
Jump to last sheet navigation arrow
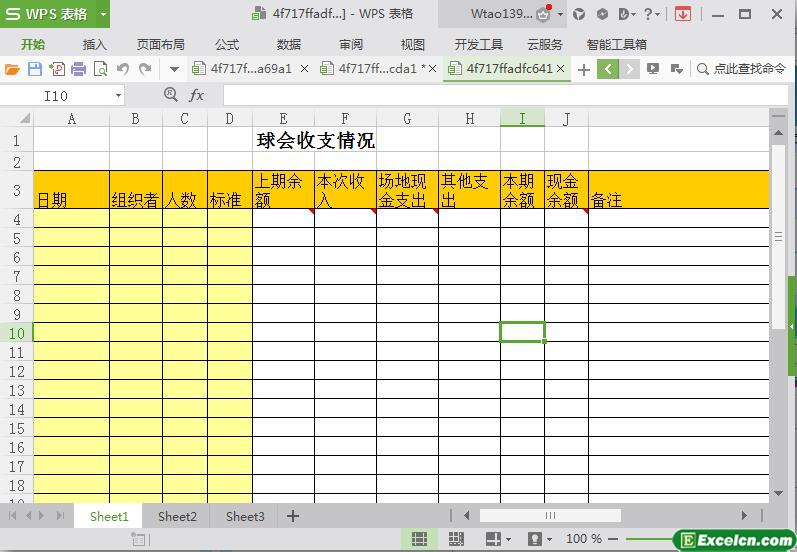pyautogui.click(x=60, y=516)
